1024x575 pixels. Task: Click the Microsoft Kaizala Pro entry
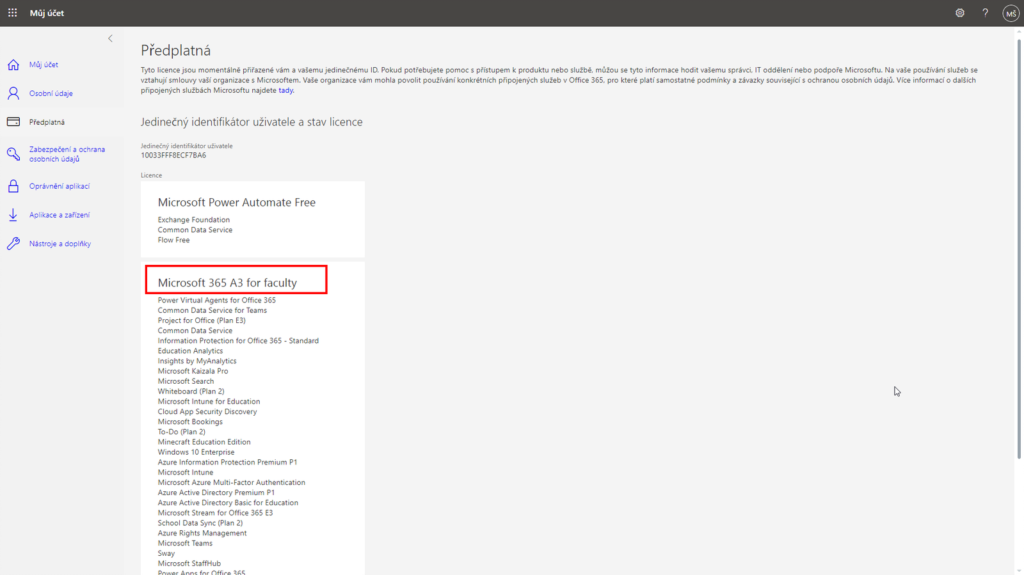click(x=193, y=371)
